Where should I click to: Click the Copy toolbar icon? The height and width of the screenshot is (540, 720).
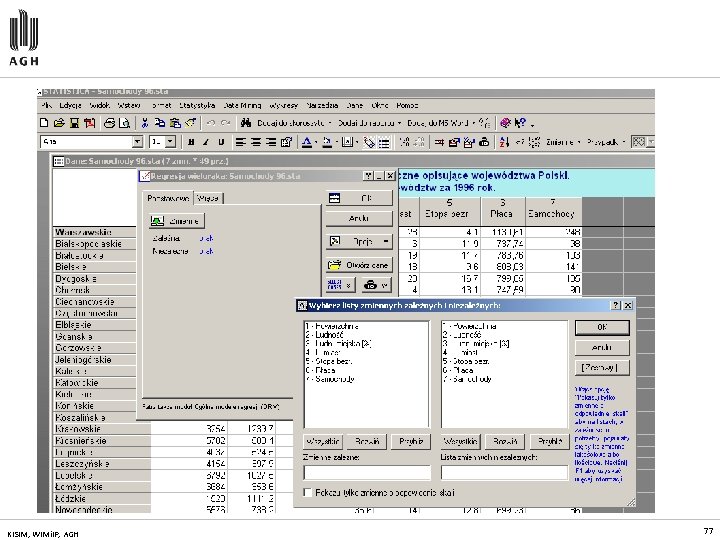[x=160, y=123]
